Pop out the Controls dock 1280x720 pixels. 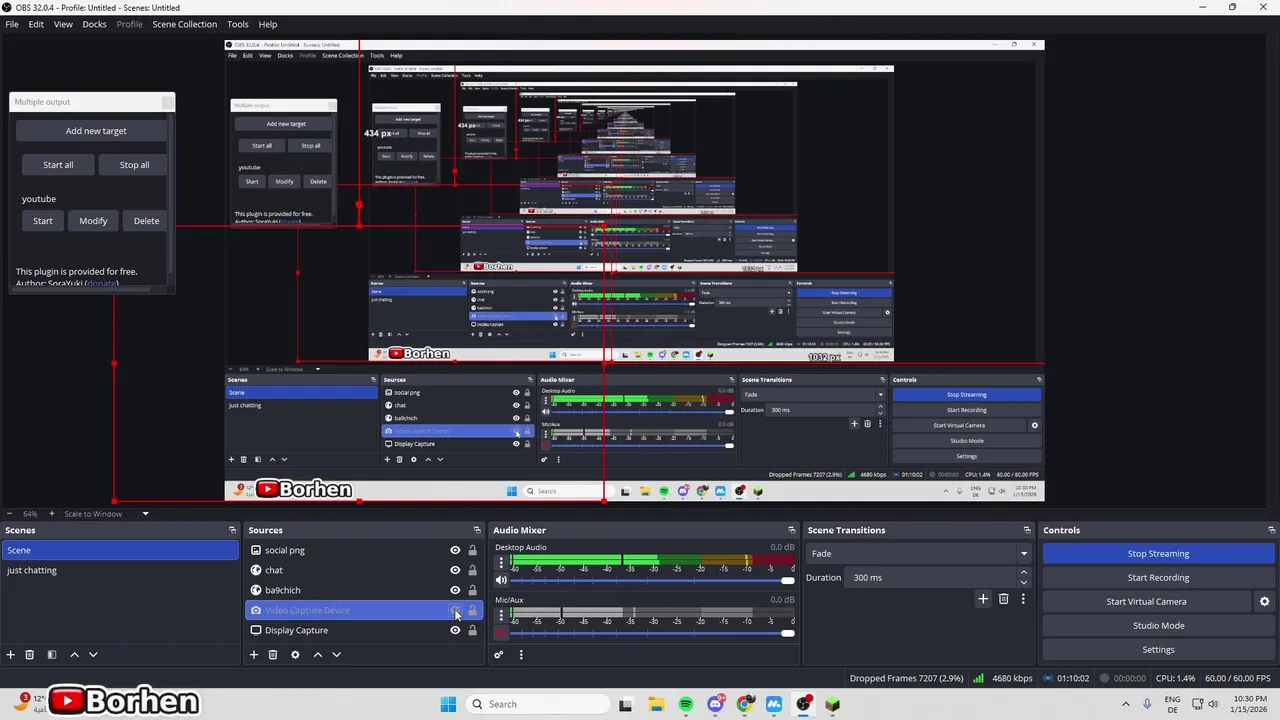pos(1270,530)
